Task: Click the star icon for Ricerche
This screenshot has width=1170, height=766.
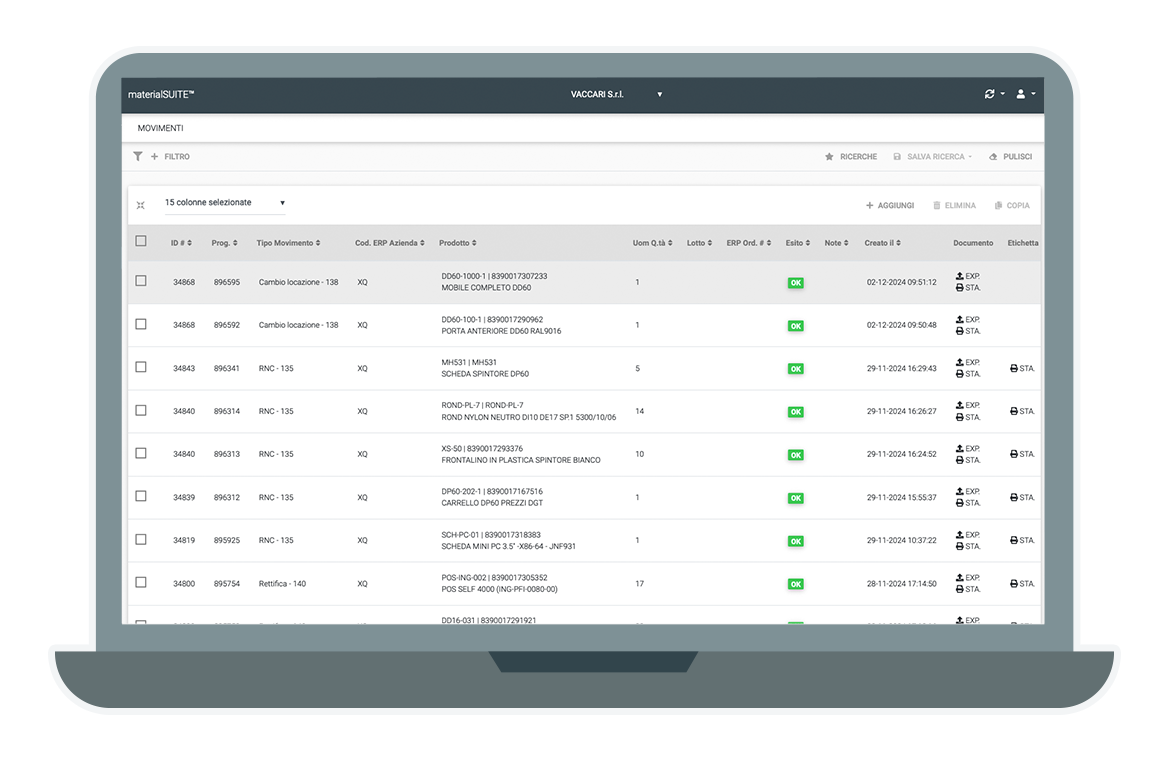Action: point(829,157)
